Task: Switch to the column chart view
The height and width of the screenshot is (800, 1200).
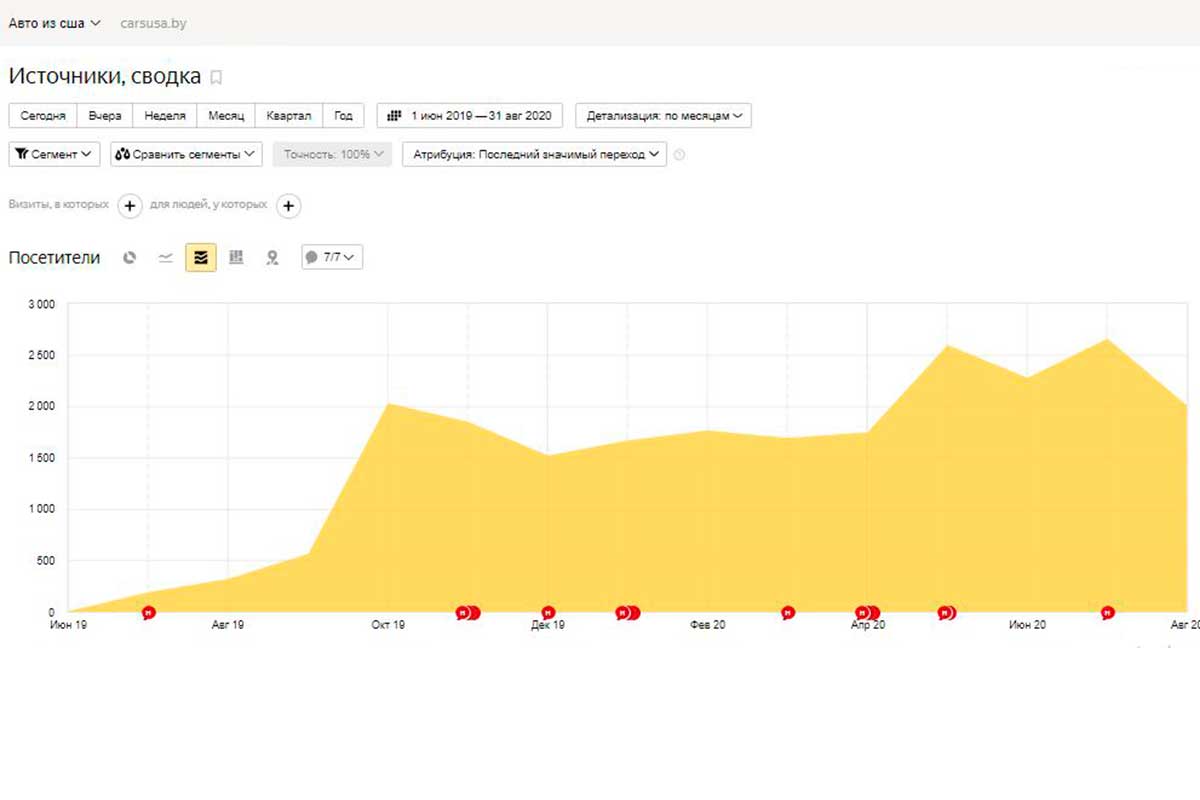Action: (x=236, y=258)
